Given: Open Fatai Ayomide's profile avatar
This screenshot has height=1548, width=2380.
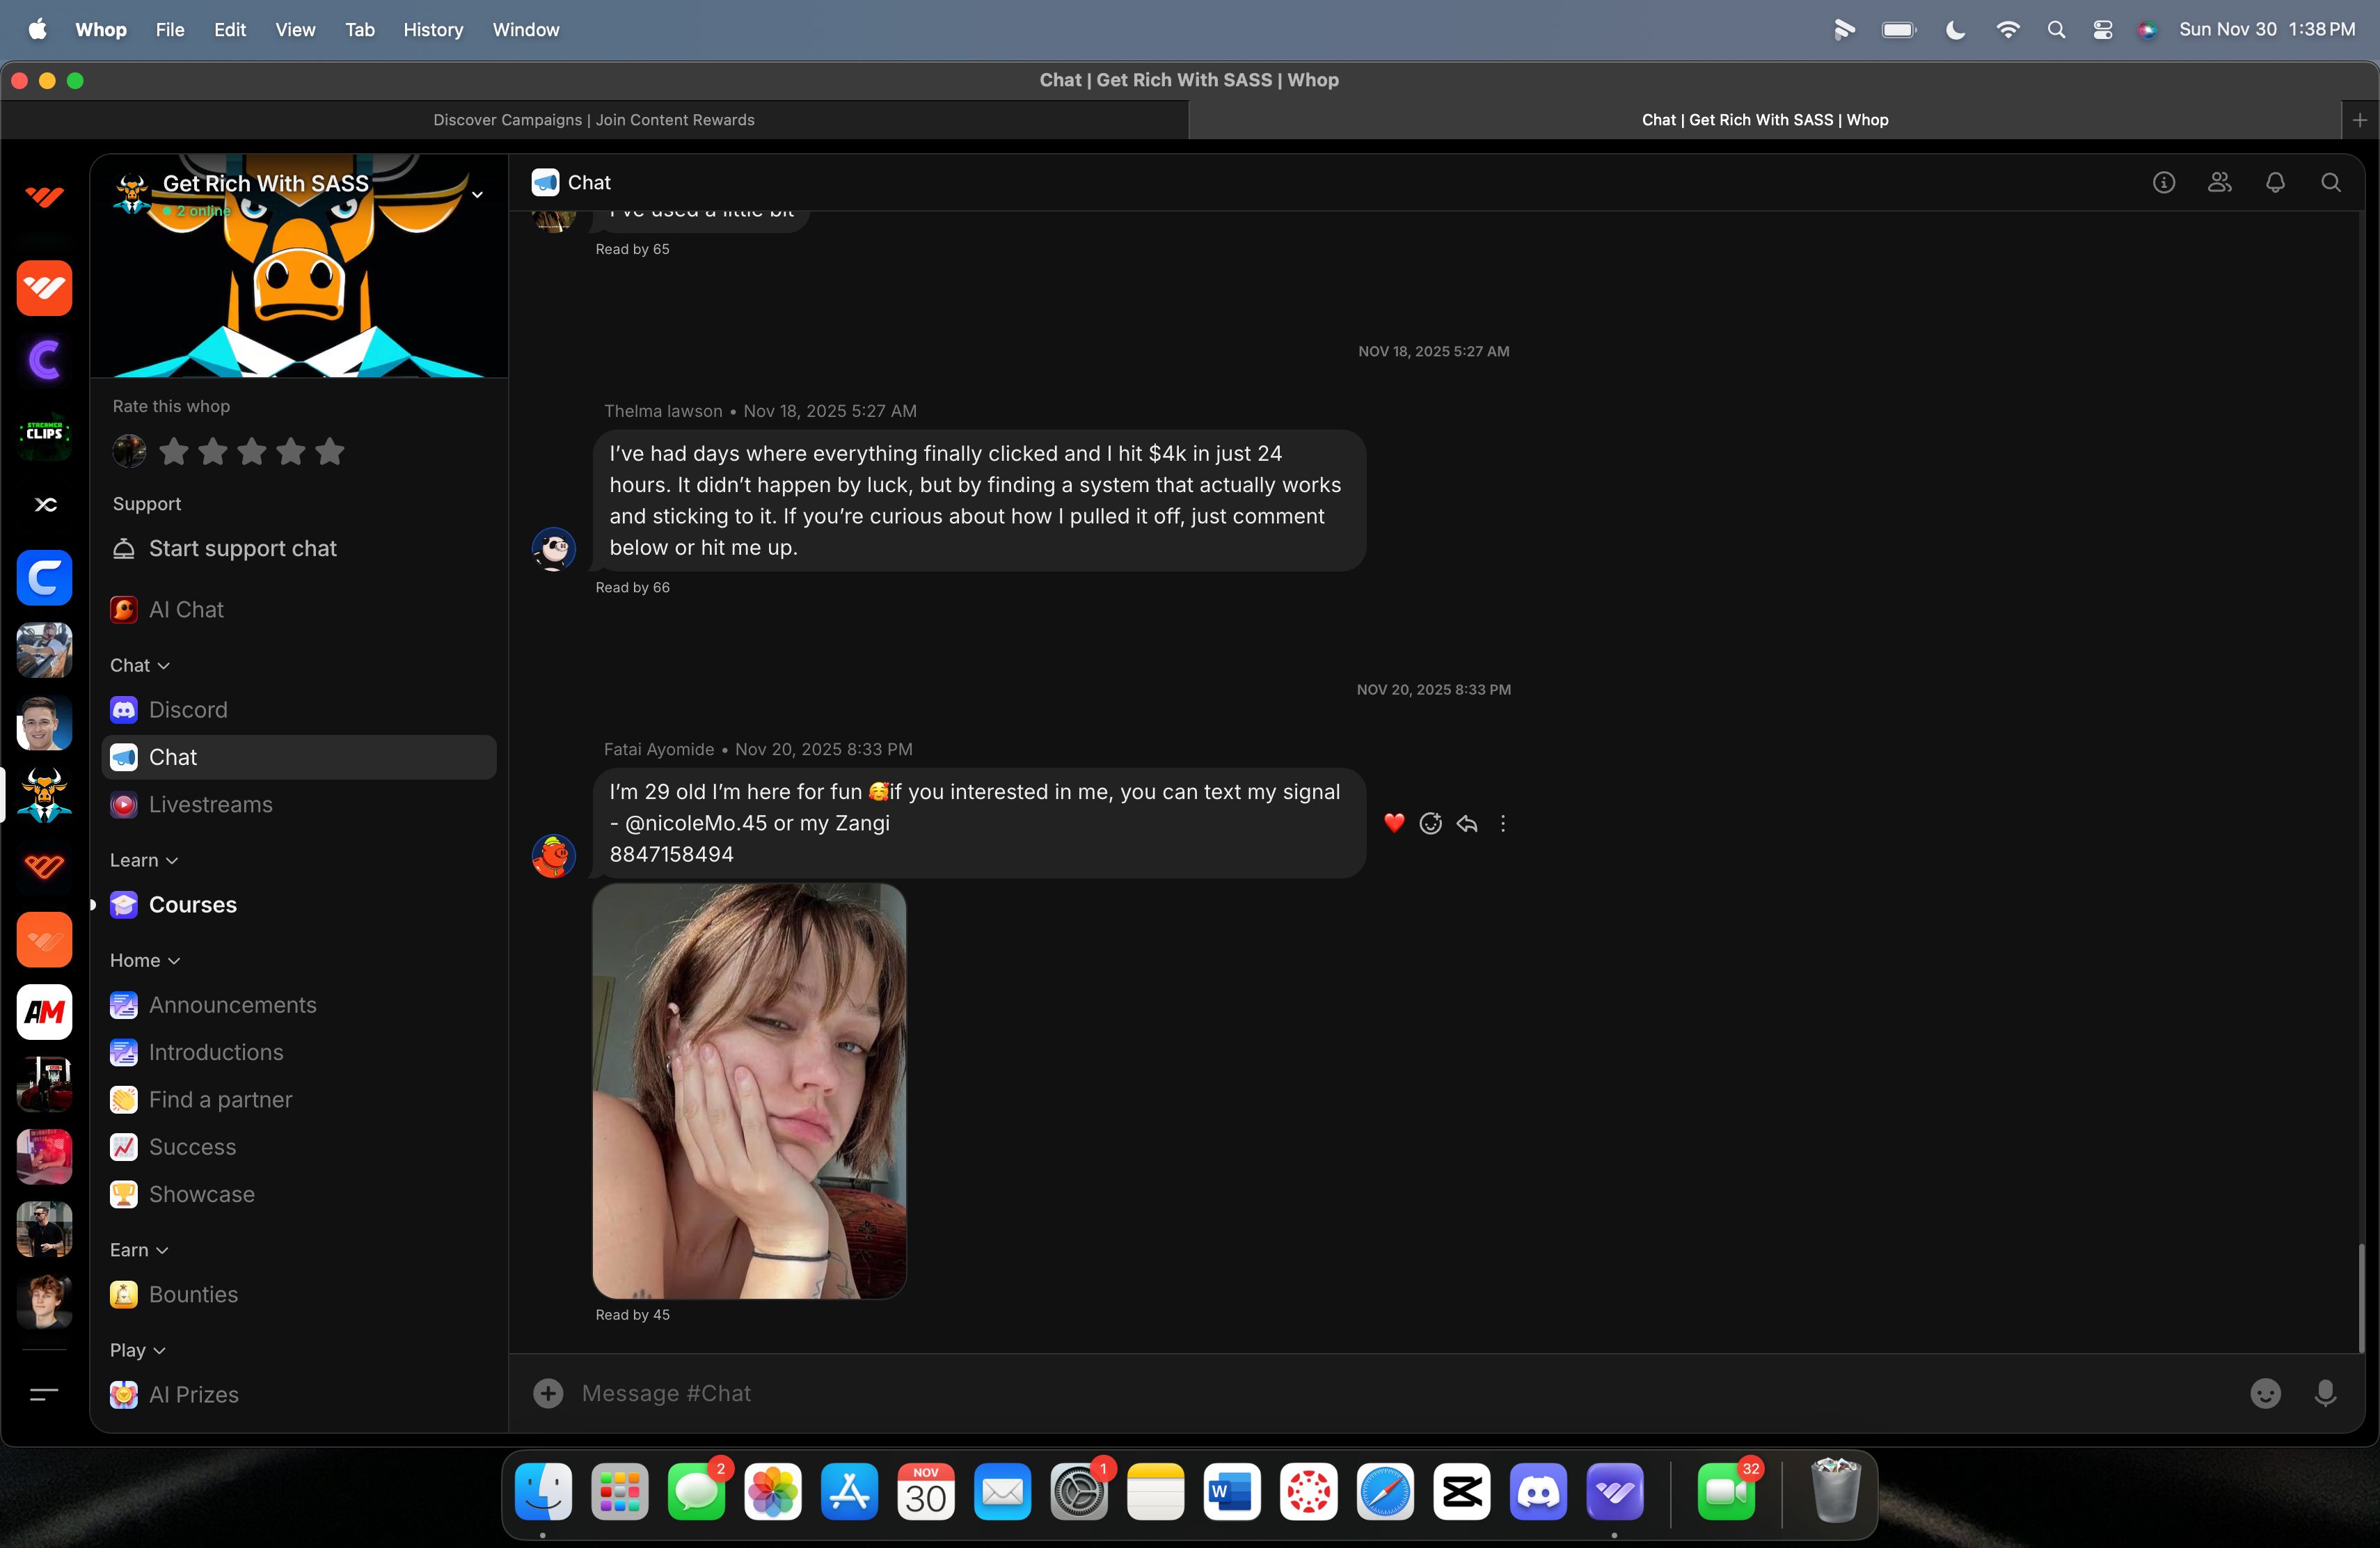Looking at the screenshot, I should [554, 856].
